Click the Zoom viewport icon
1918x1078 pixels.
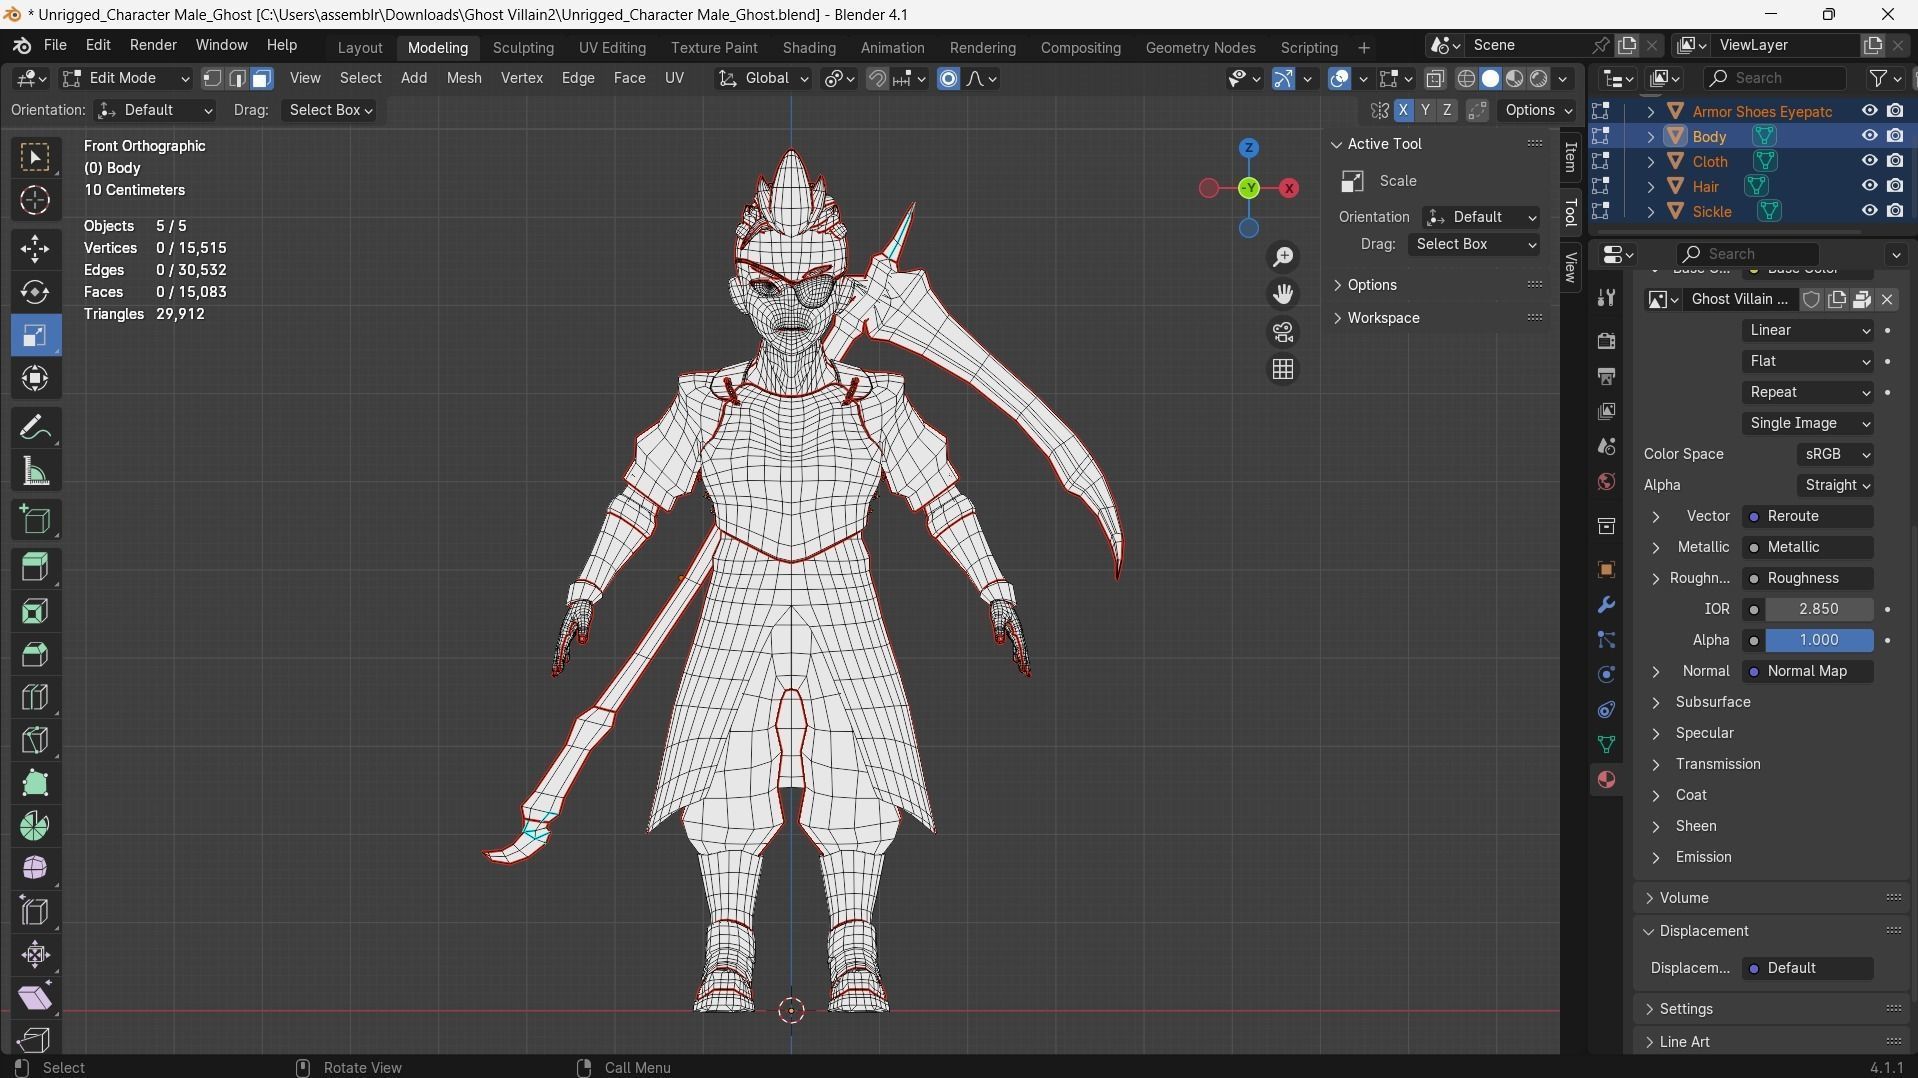pos(1283,257)
